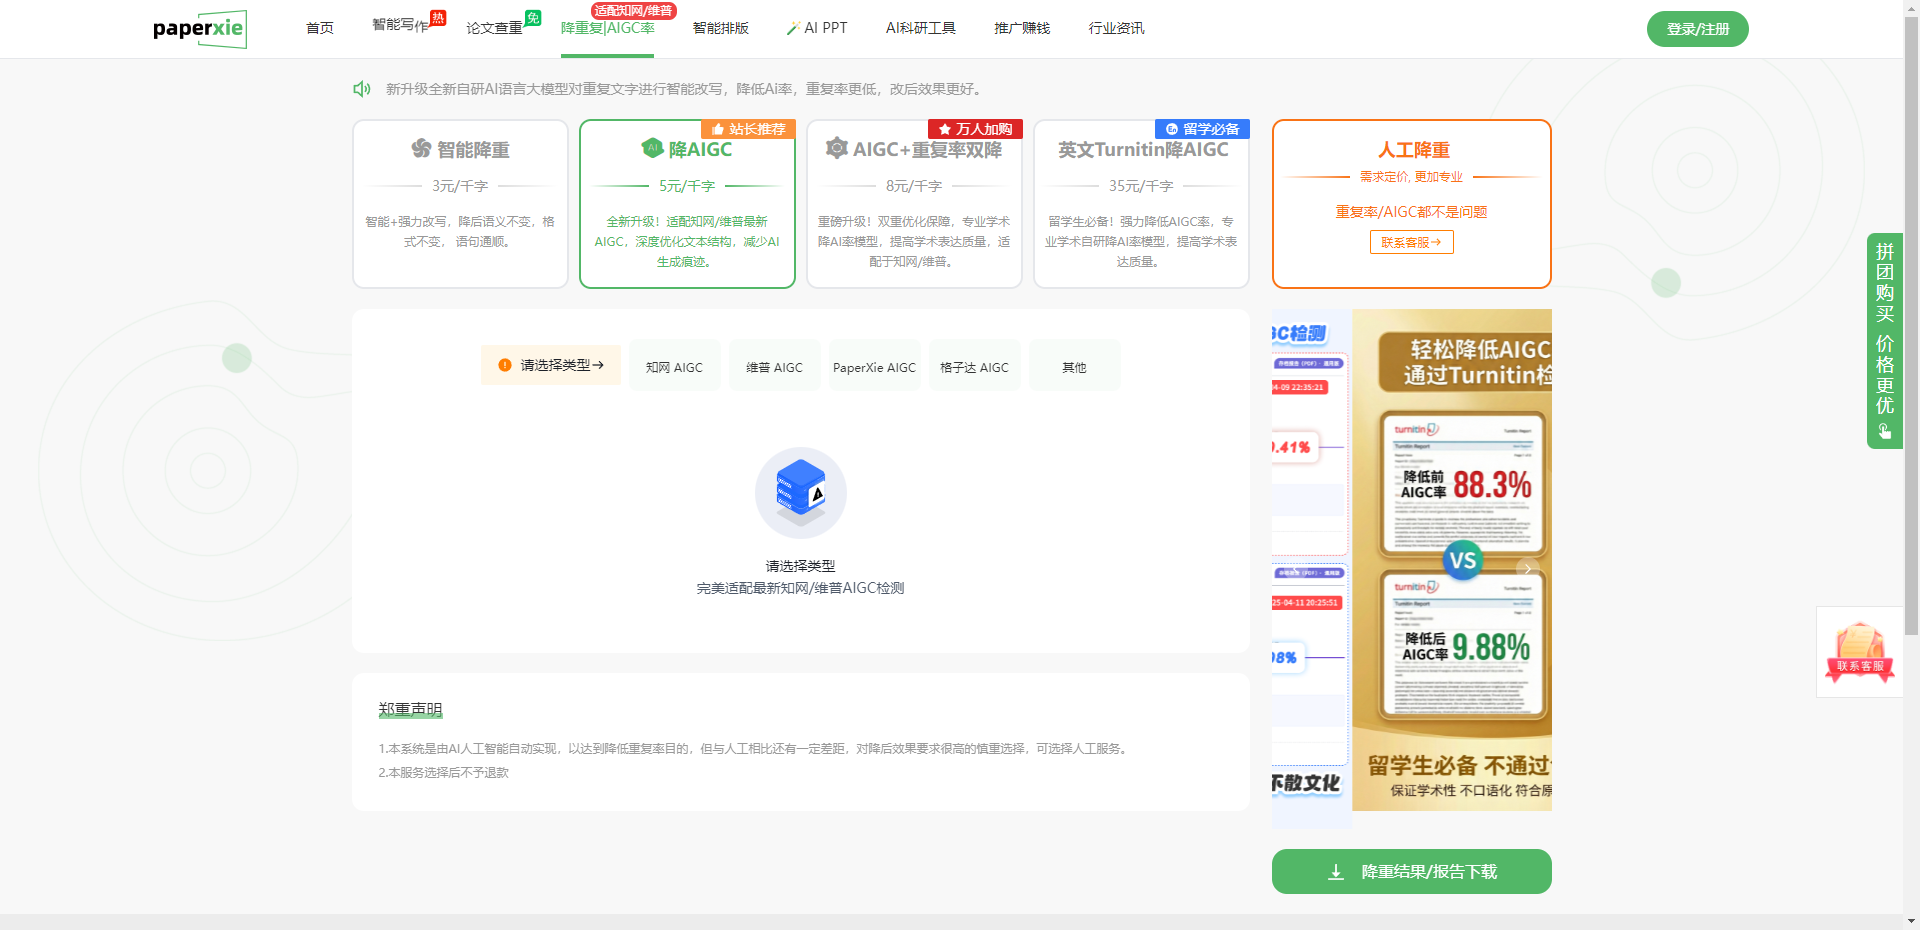Image resolution: width=1920 pixels, height=930 pixels.
Task: Click the 站长推荐 thumbs-up badge
Action: [748, 129]
